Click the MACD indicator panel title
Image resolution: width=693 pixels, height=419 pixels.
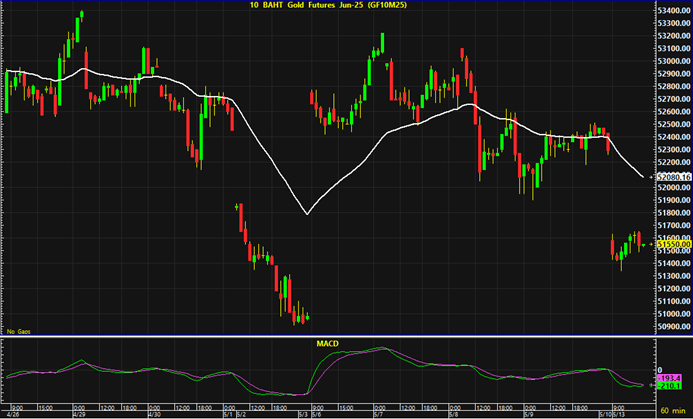[326, 344]
